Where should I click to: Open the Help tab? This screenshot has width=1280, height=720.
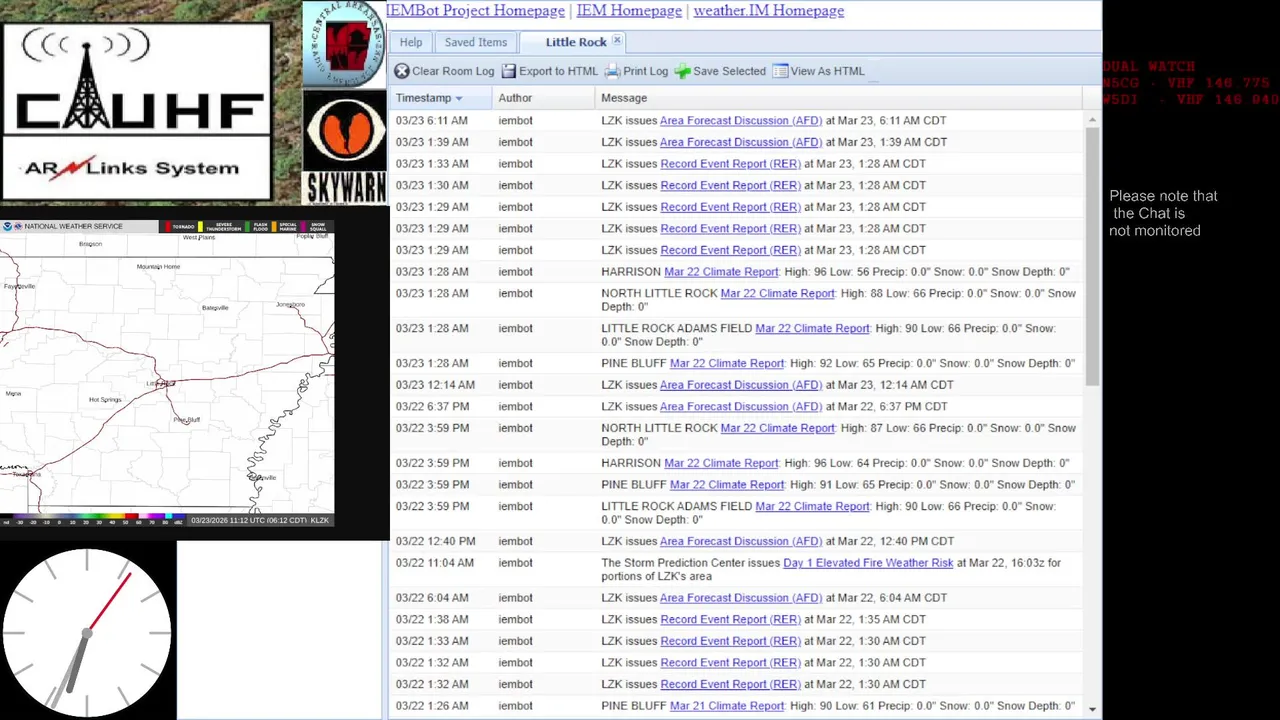click(411, 42)
